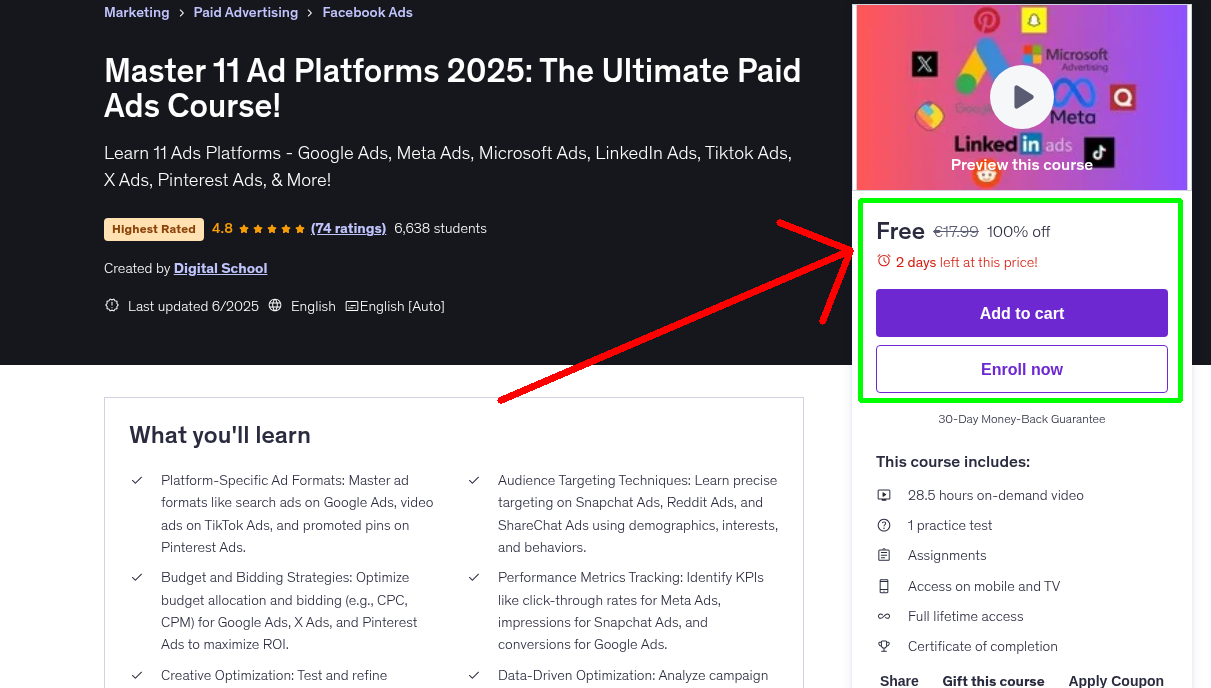Navigate to the Marketing breadcrumb
Image resolution: width=1211 pixels, height=688 pixels.
[137, 12]
